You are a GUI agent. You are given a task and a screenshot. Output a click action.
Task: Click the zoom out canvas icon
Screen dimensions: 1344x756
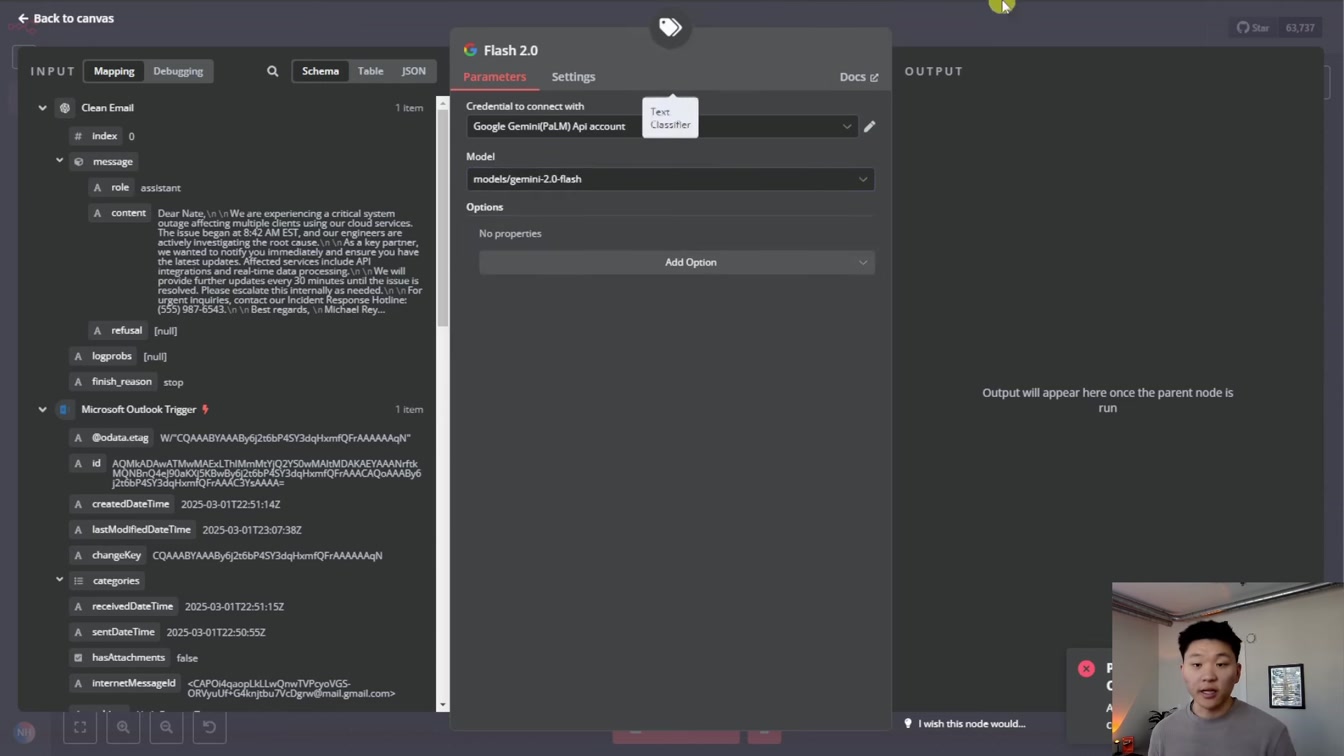(166, 727)
